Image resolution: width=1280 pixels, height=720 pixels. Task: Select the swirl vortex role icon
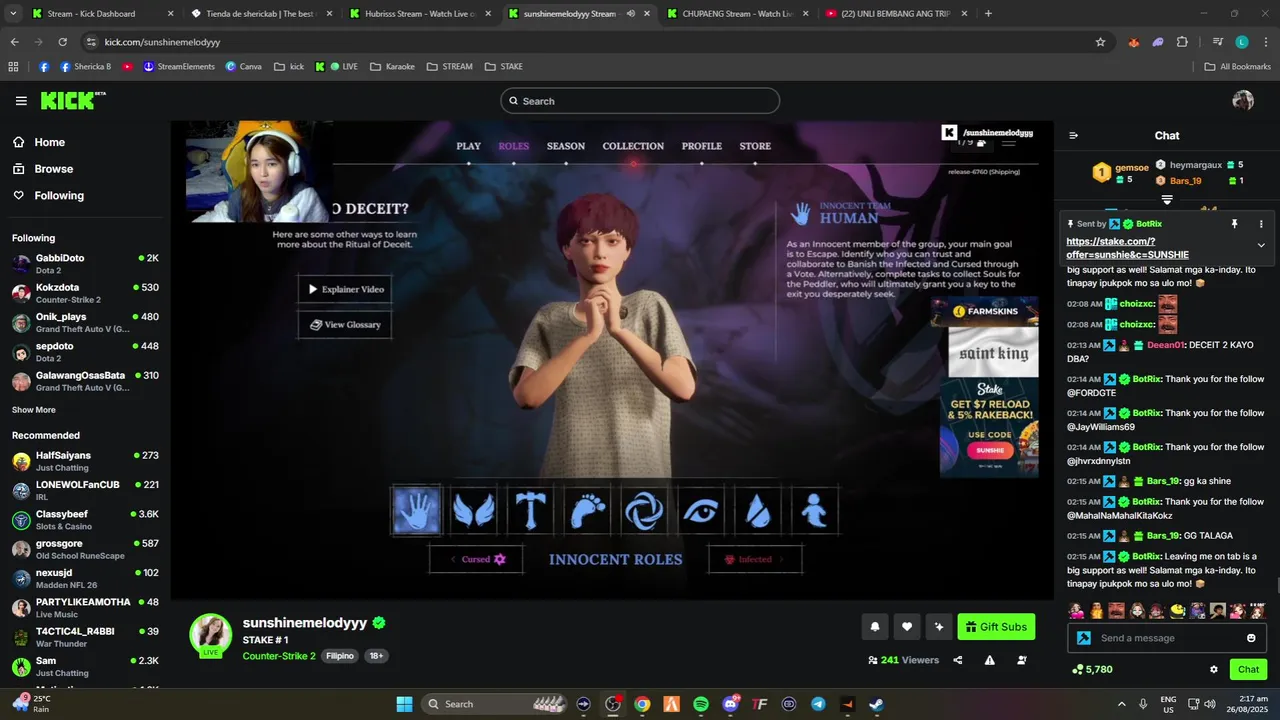[644, 511]
